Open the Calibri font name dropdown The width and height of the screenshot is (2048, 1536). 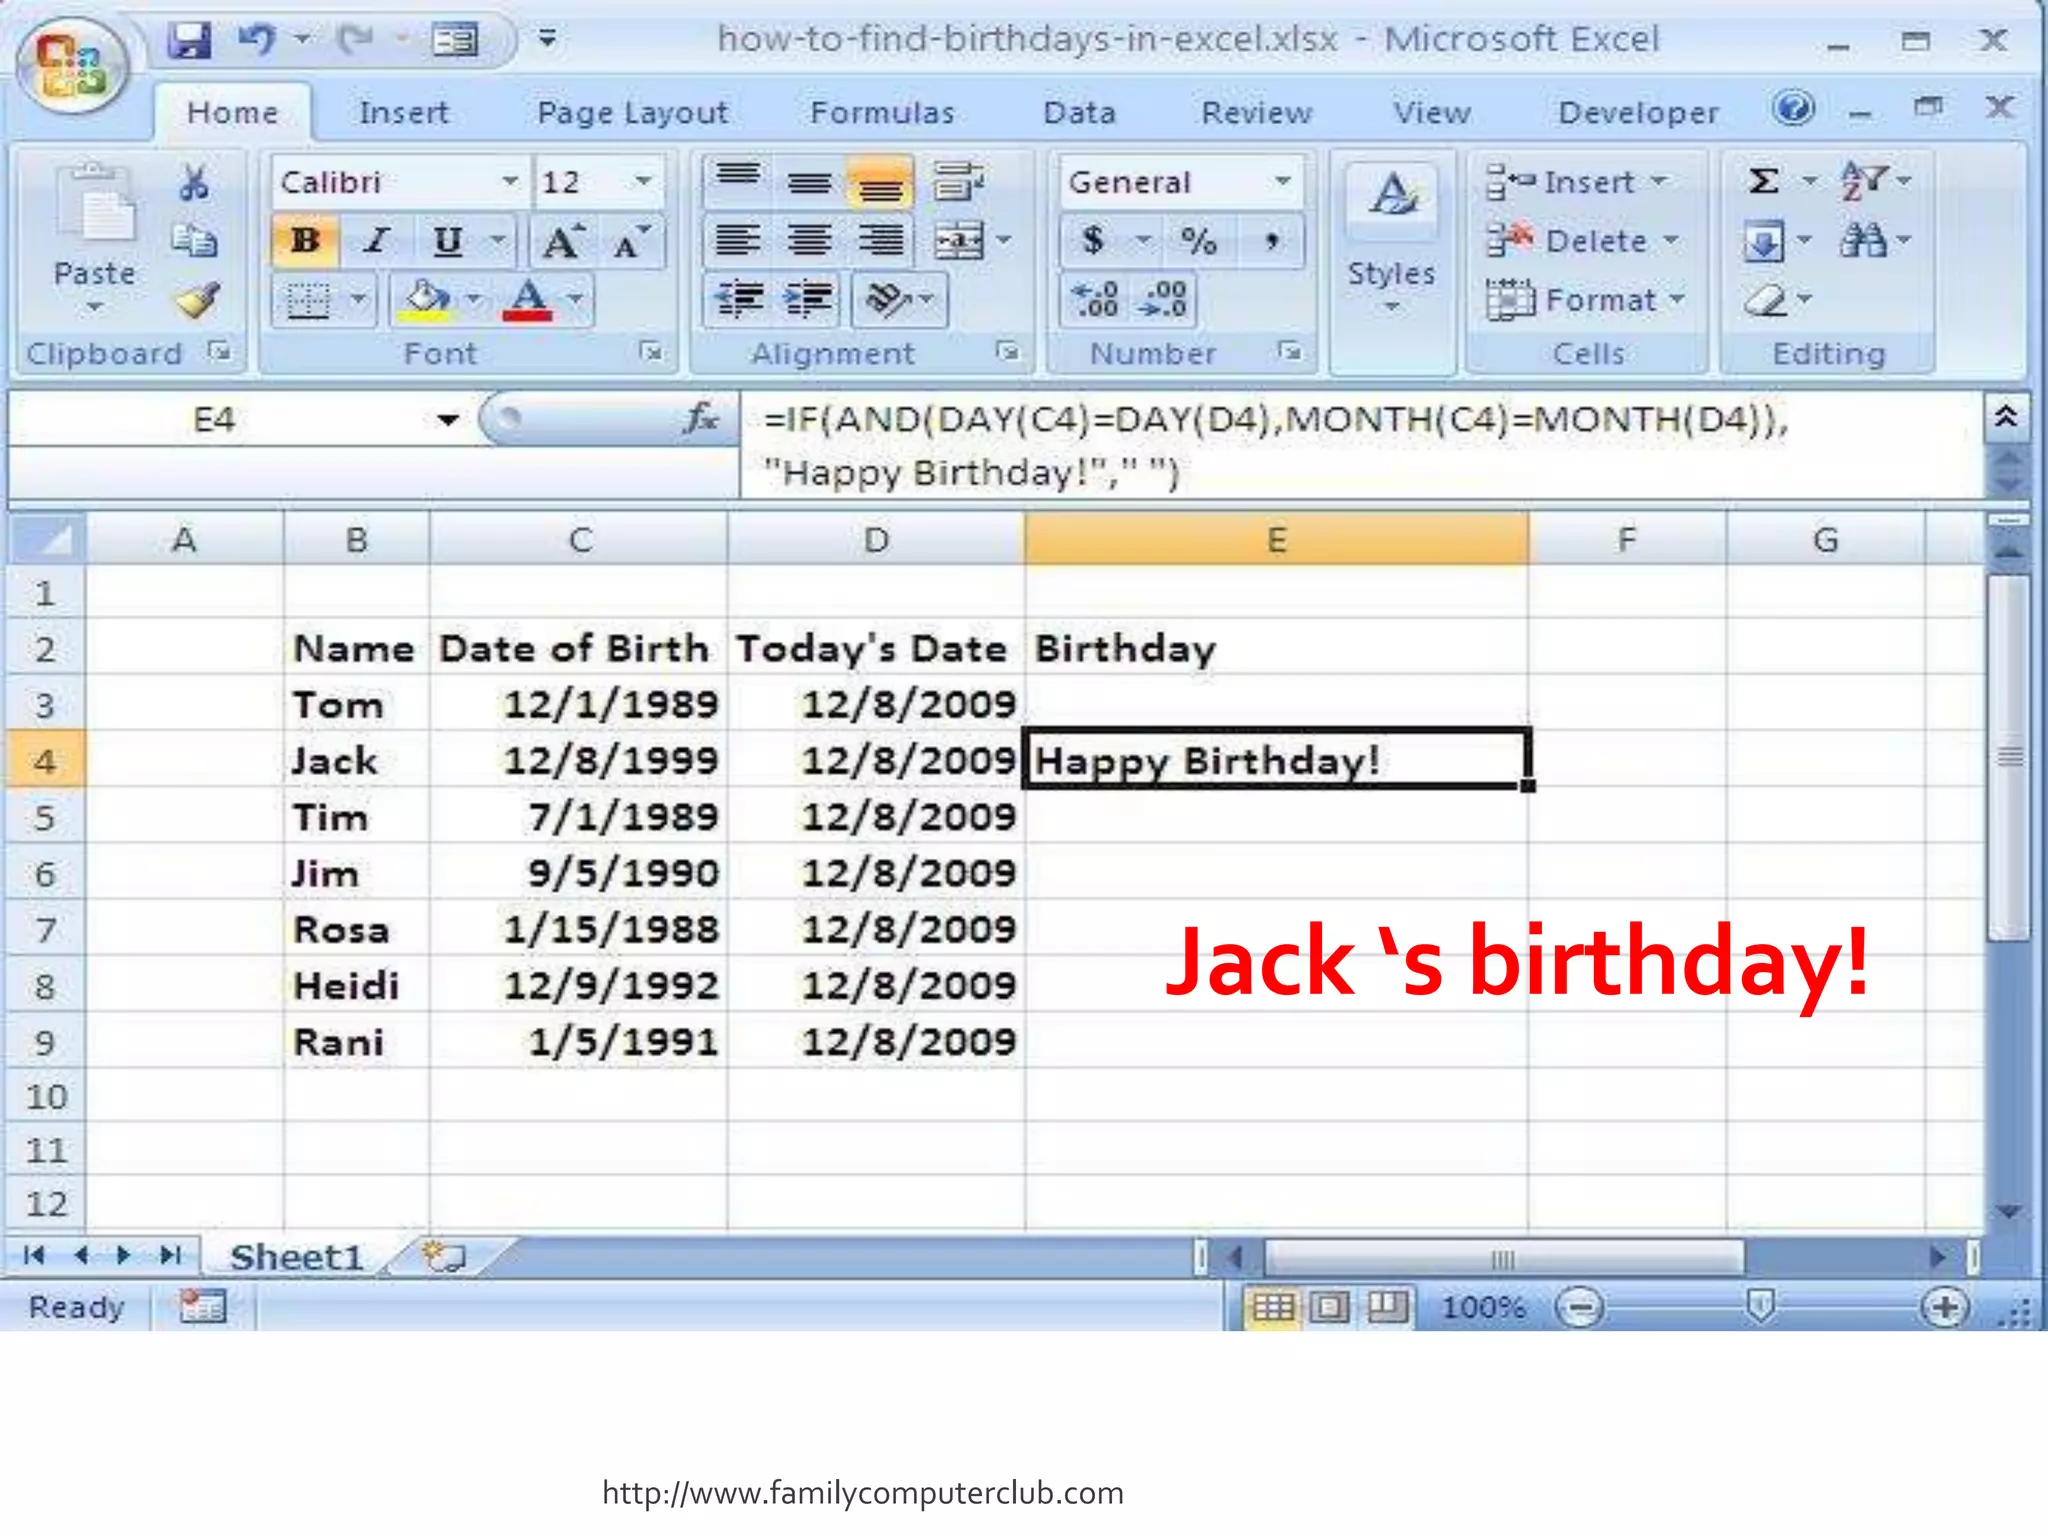[510, 181]
